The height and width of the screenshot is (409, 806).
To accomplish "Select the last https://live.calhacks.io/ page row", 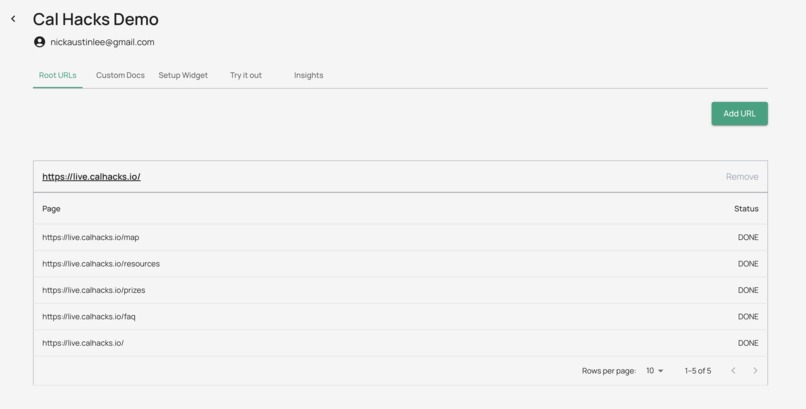I will [400, 343].
